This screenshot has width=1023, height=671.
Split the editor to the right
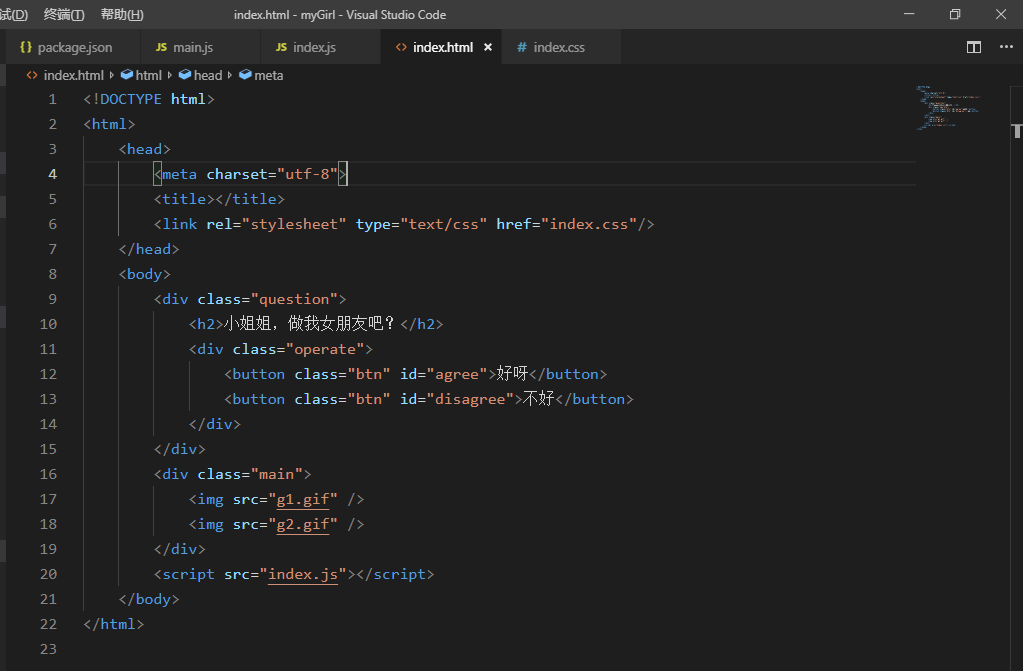coord(973,47)
